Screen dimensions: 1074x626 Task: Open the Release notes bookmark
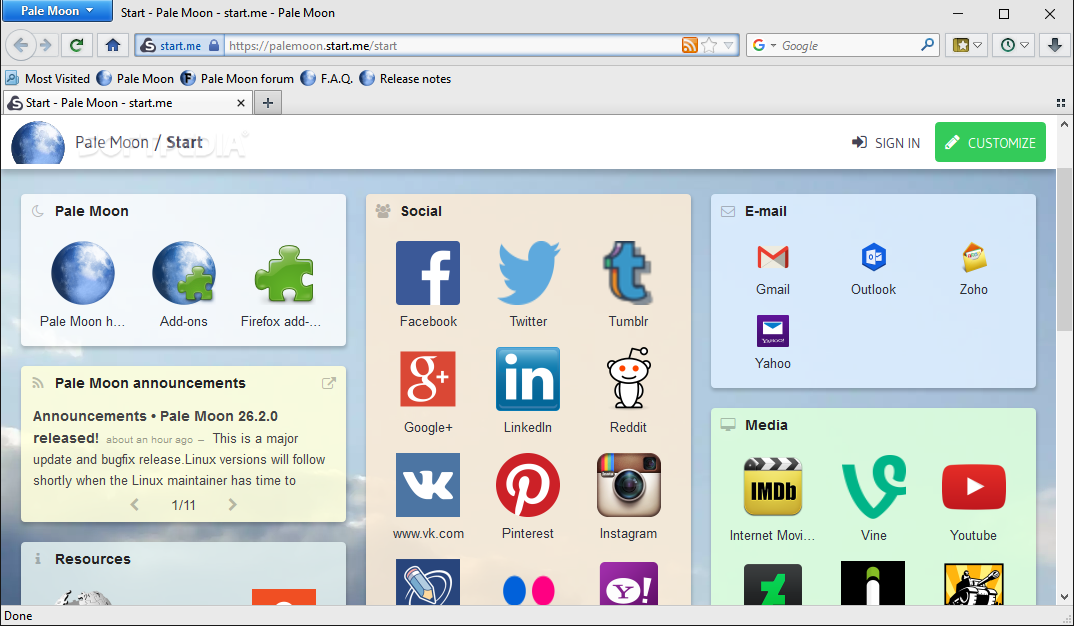coord(405,79)
